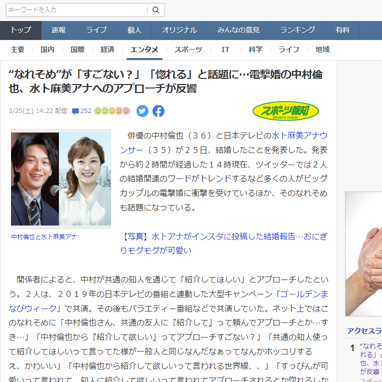This screenshot has width=382, height=382.
Task: Open the Sports Hochi publisher logo
Action: [286, 111]
